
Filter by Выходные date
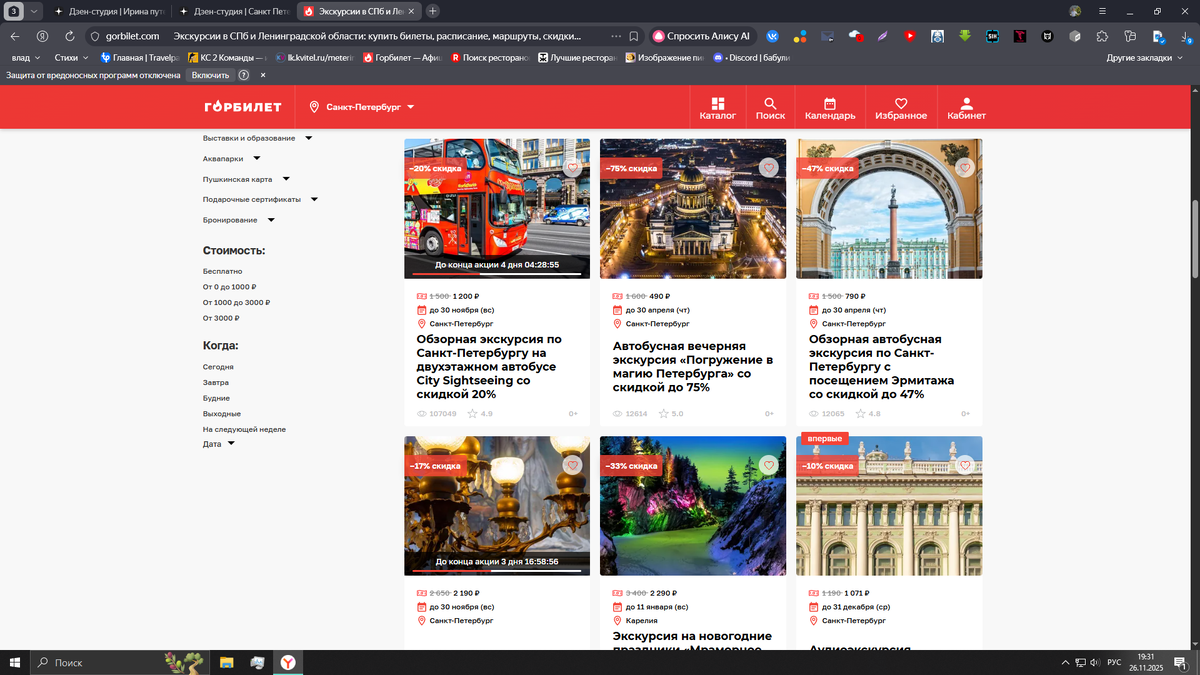222,413
